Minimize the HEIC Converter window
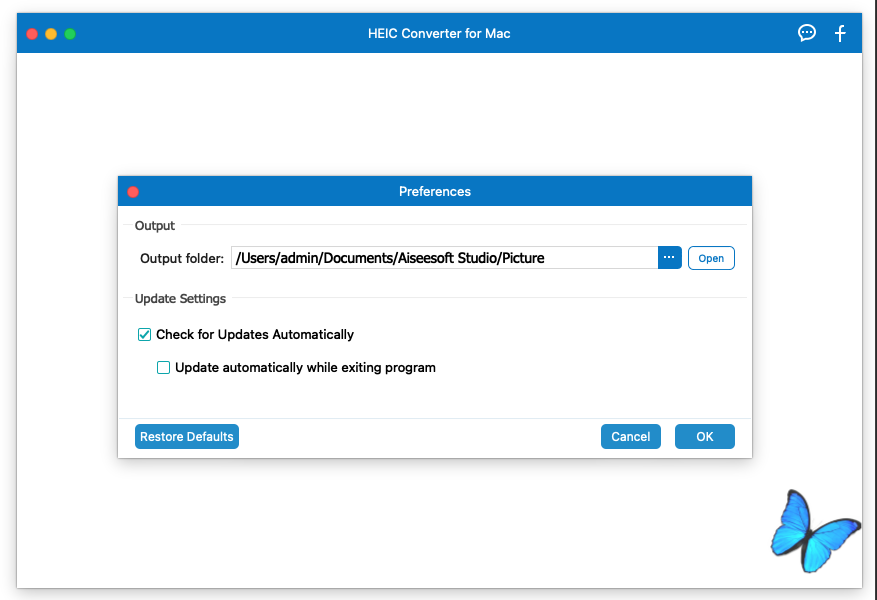Viewport: 877px width, 600px height. 51,34
